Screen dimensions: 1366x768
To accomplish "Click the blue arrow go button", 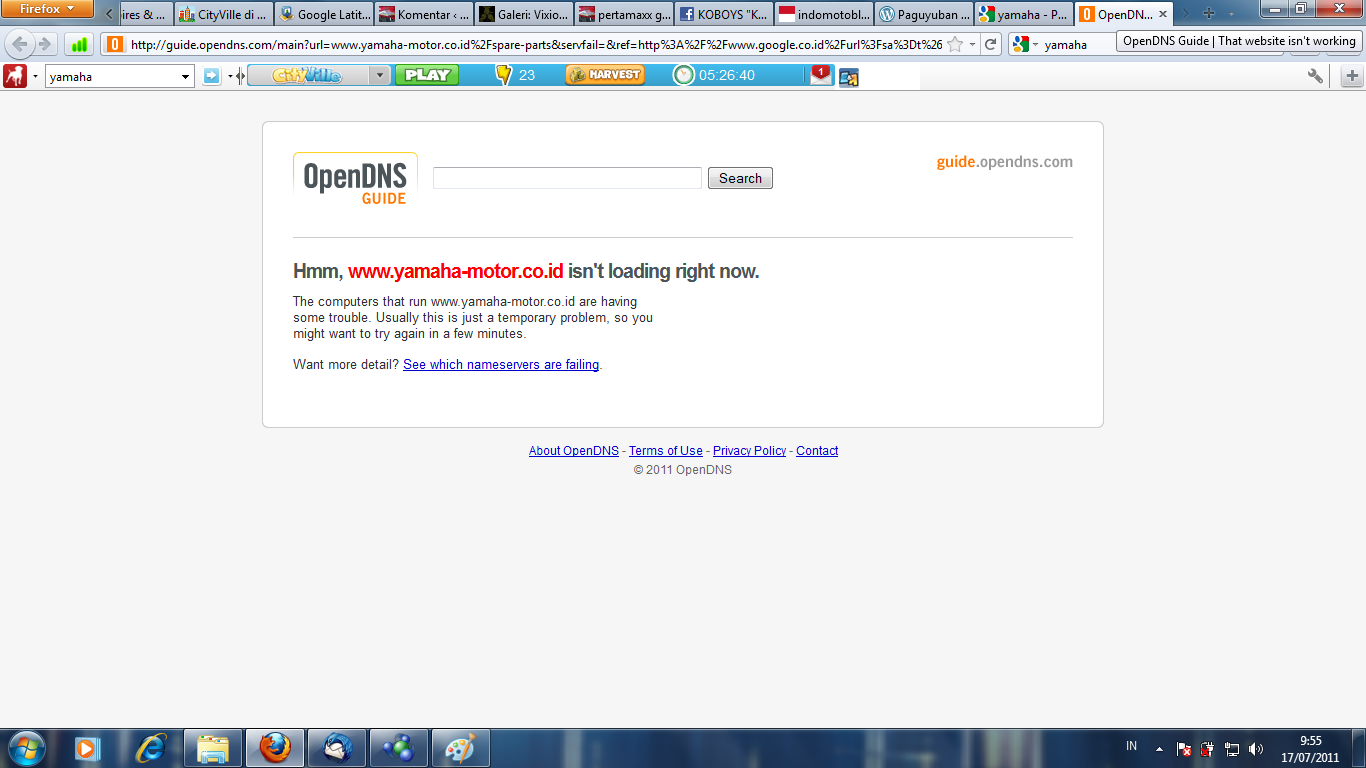I will pos(211,76).
